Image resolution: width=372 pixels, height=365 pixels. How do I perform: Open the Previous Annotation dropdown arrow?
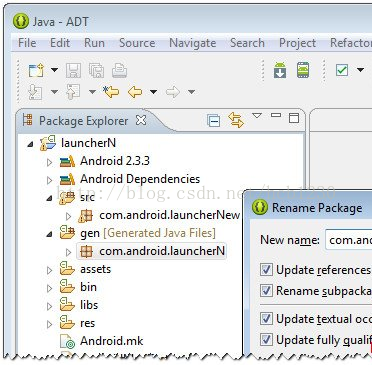92,92
